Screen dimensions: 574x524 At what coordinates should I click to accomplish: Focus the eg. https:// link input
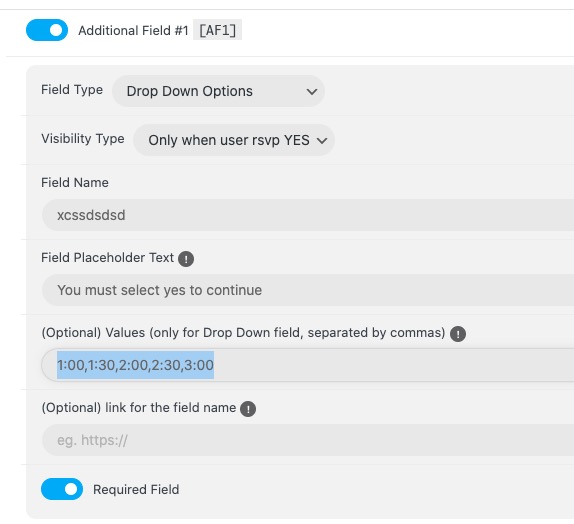(x=308, y=440)
